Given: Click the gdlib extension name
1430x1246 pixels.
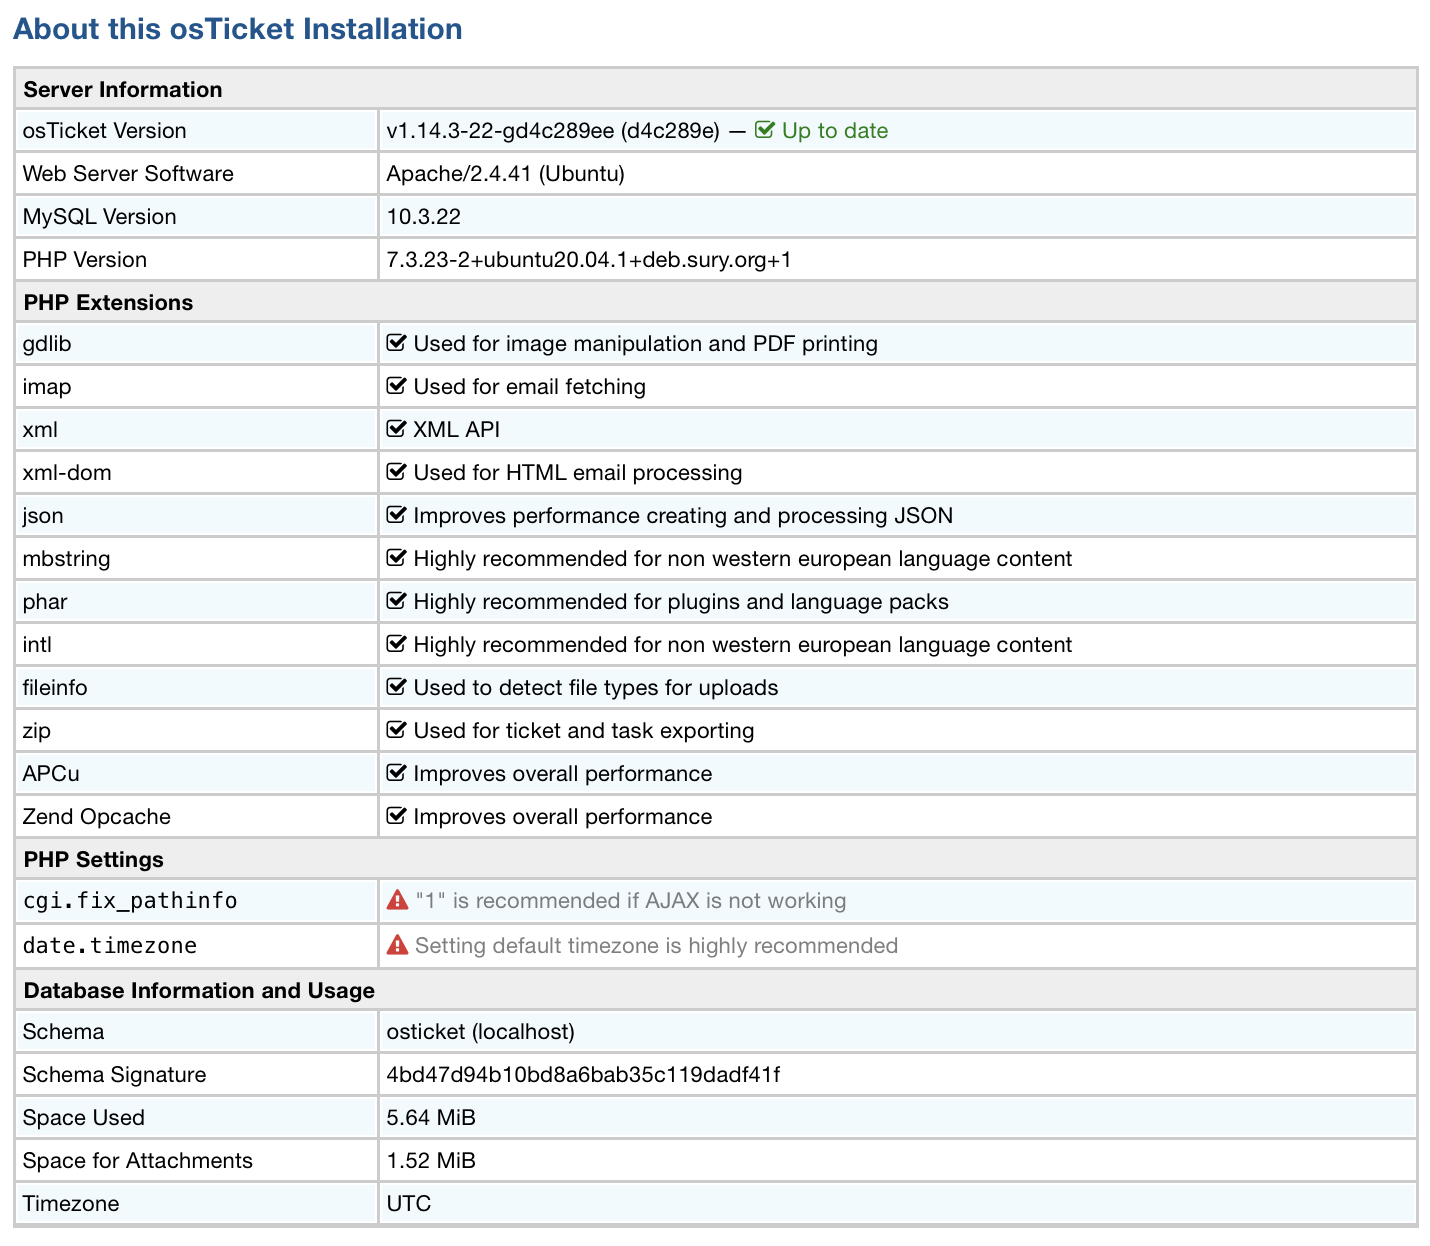Looking at the screenshot, I should (47, 344).
